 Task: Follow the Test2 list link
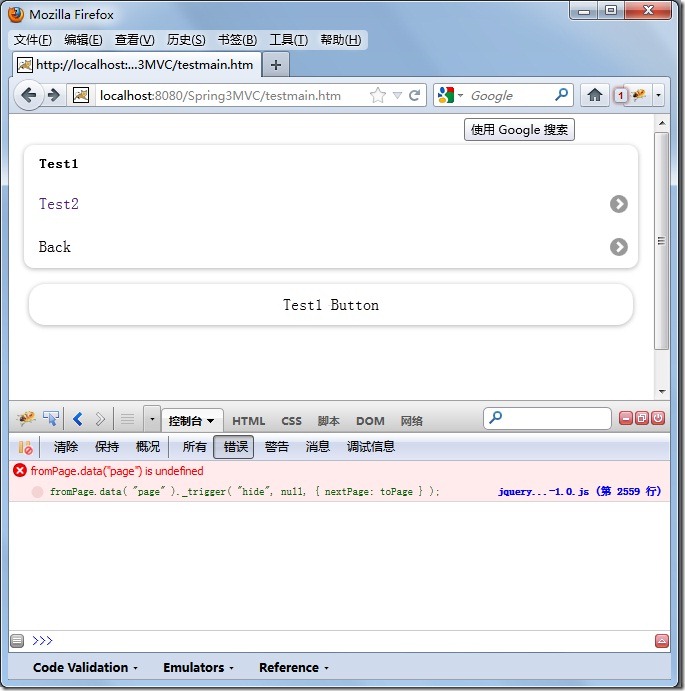click(59, 204)
